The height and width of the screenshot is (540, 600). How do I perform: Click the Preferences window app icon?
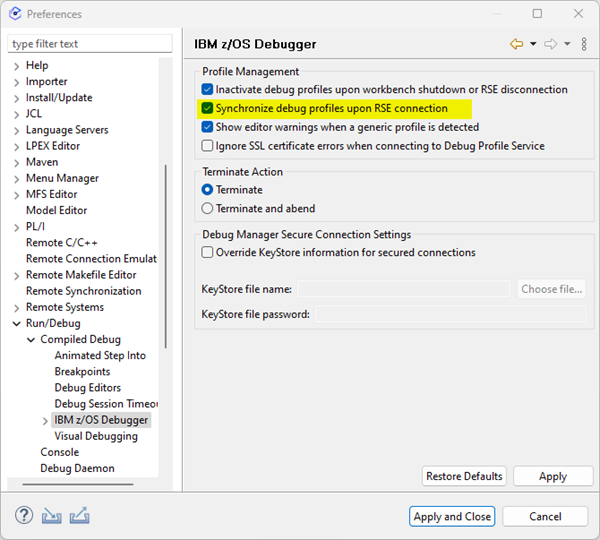pyautogui.click(x=15, y=14)
